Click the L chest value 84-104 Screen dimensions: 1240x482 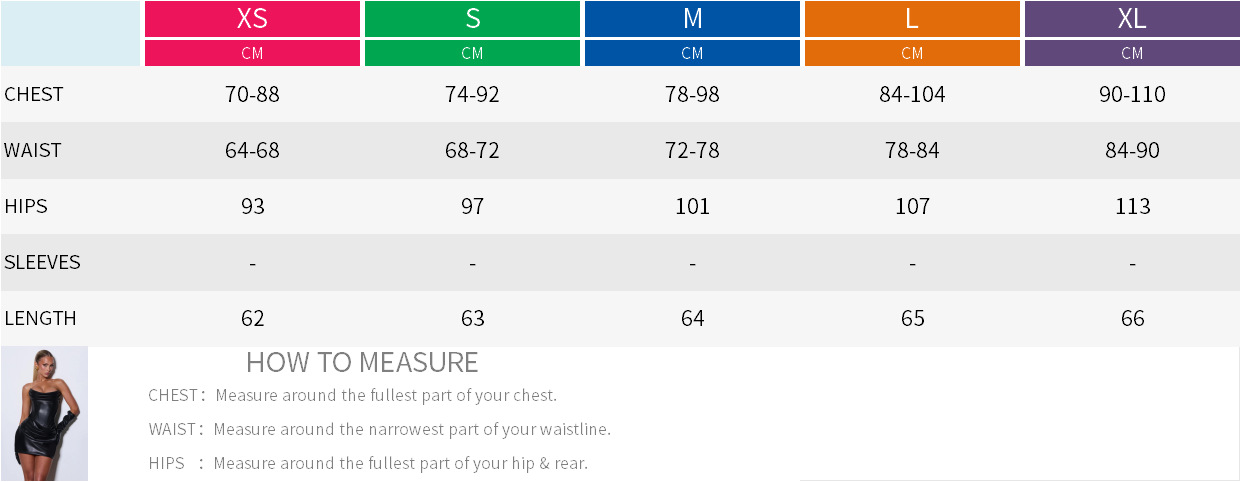[x=912, y=95]
